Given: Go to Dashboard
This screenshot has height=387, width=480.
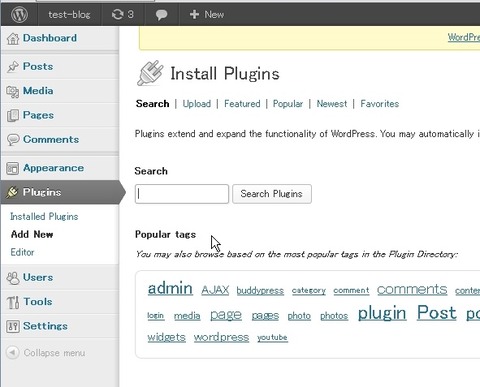Looking at the screenshot, I should coord(50,38).
